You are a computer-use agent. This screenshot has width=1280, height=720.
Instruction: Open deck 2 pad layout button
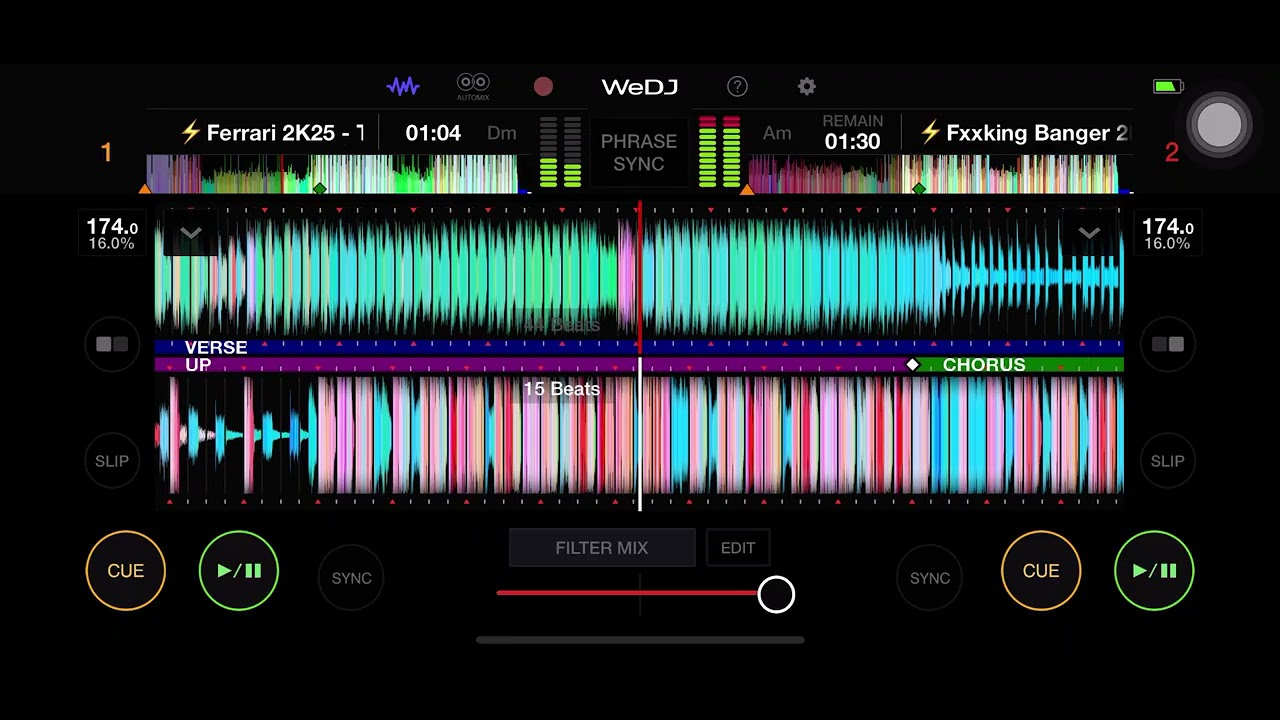(1168, 344)
